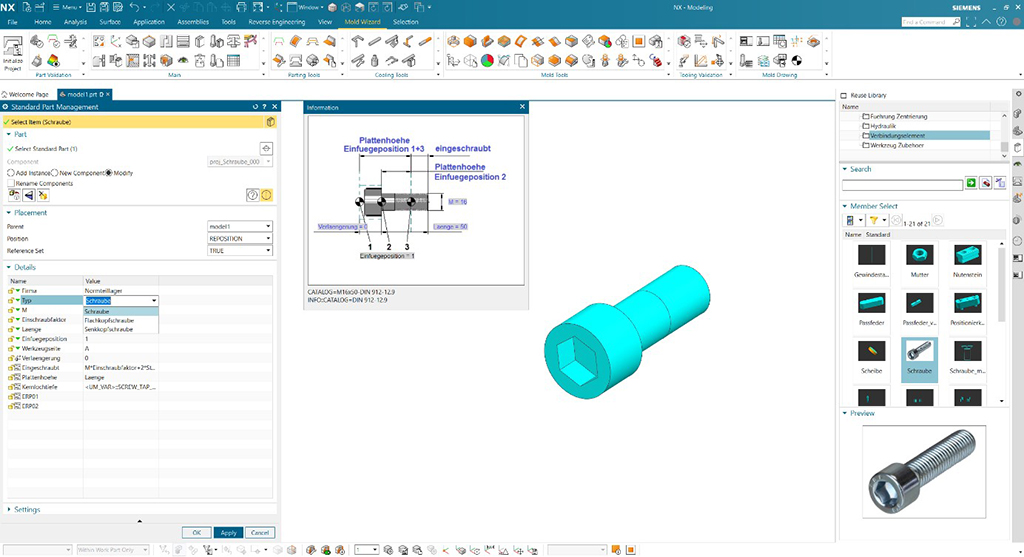Open the Parent dropdown showing model1
The height and width of the screenshot is (557, 1024).
click(x=239, y=226)
